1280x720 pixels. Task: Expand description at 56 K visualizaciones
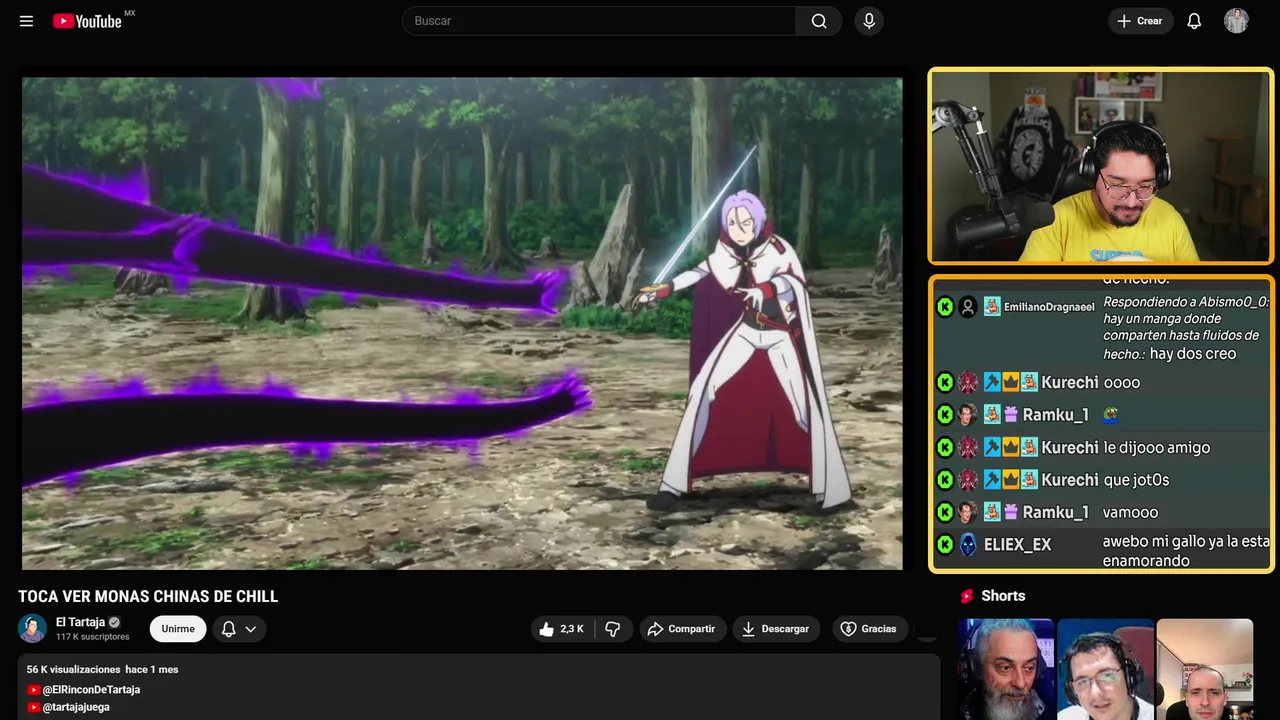pos(102,669)
